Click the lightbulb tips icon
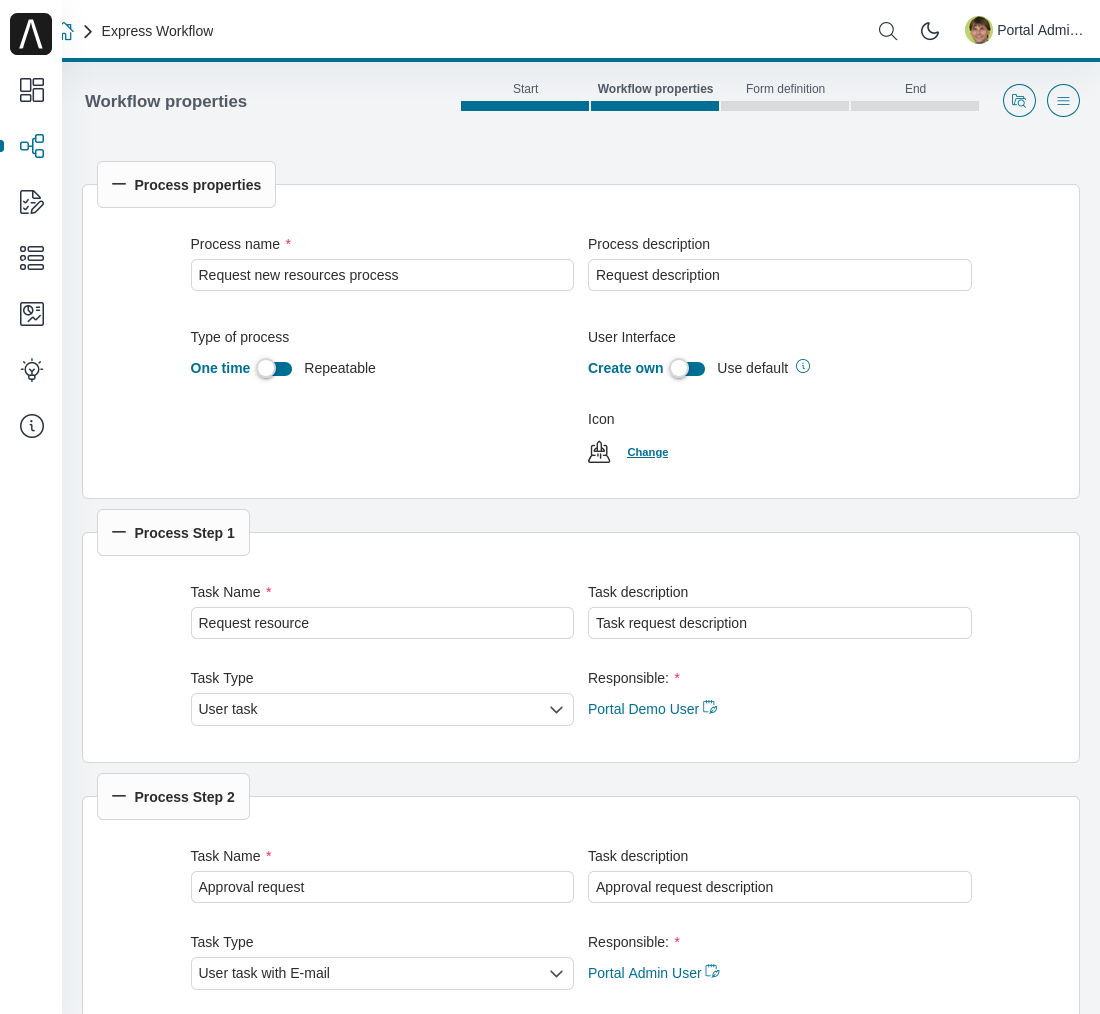 32,370
